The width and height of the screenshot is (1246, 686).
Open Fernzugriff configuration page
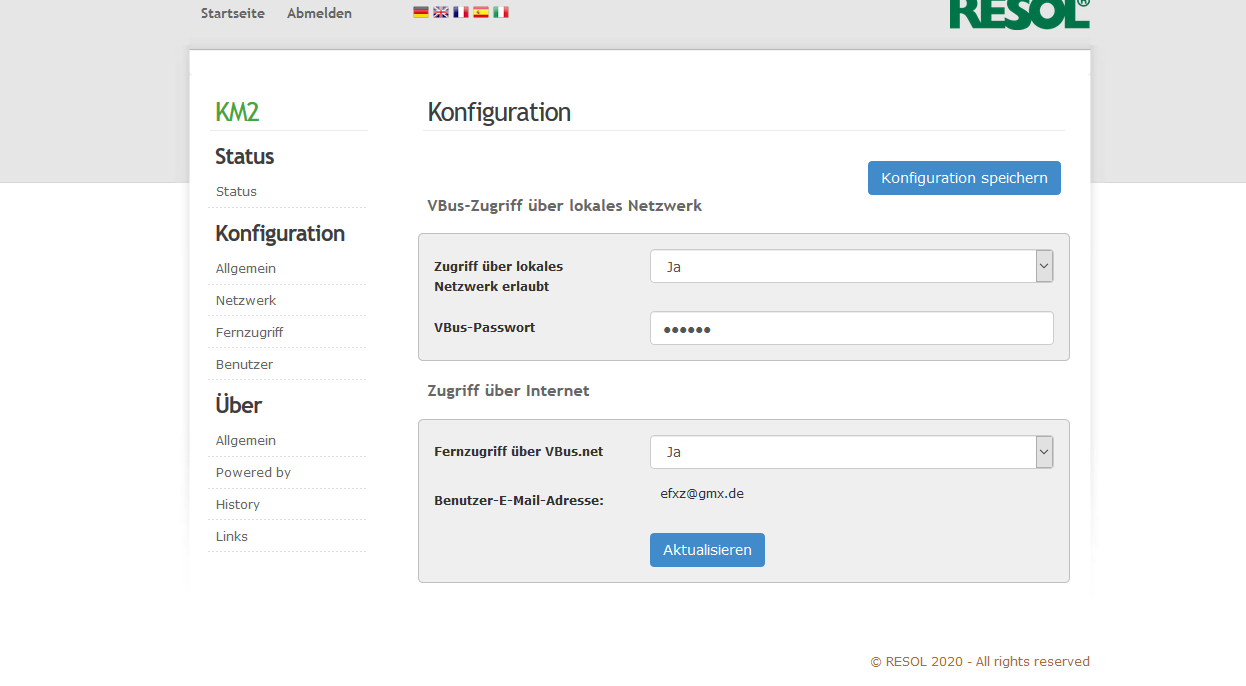pos(250,333)
